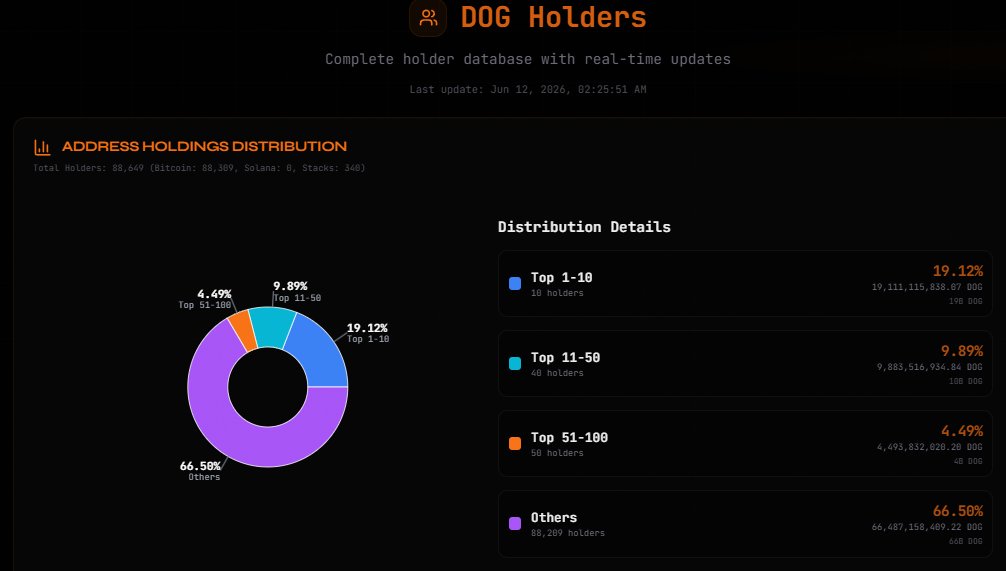
Task: Select the purple Others color swatch
Action: click(515, 524)
